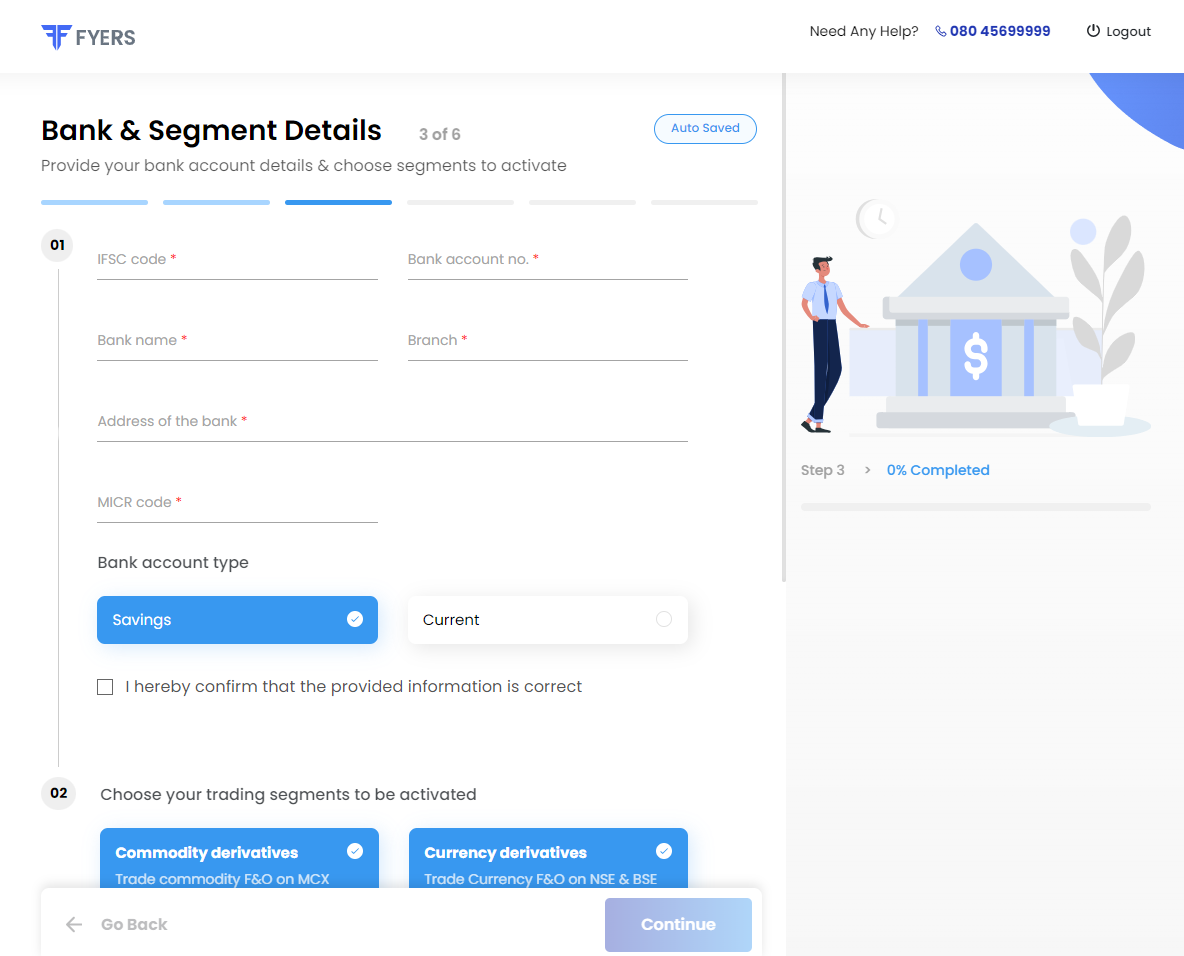
Task: Select Savings bank account type
Action: tap(237, 620)
